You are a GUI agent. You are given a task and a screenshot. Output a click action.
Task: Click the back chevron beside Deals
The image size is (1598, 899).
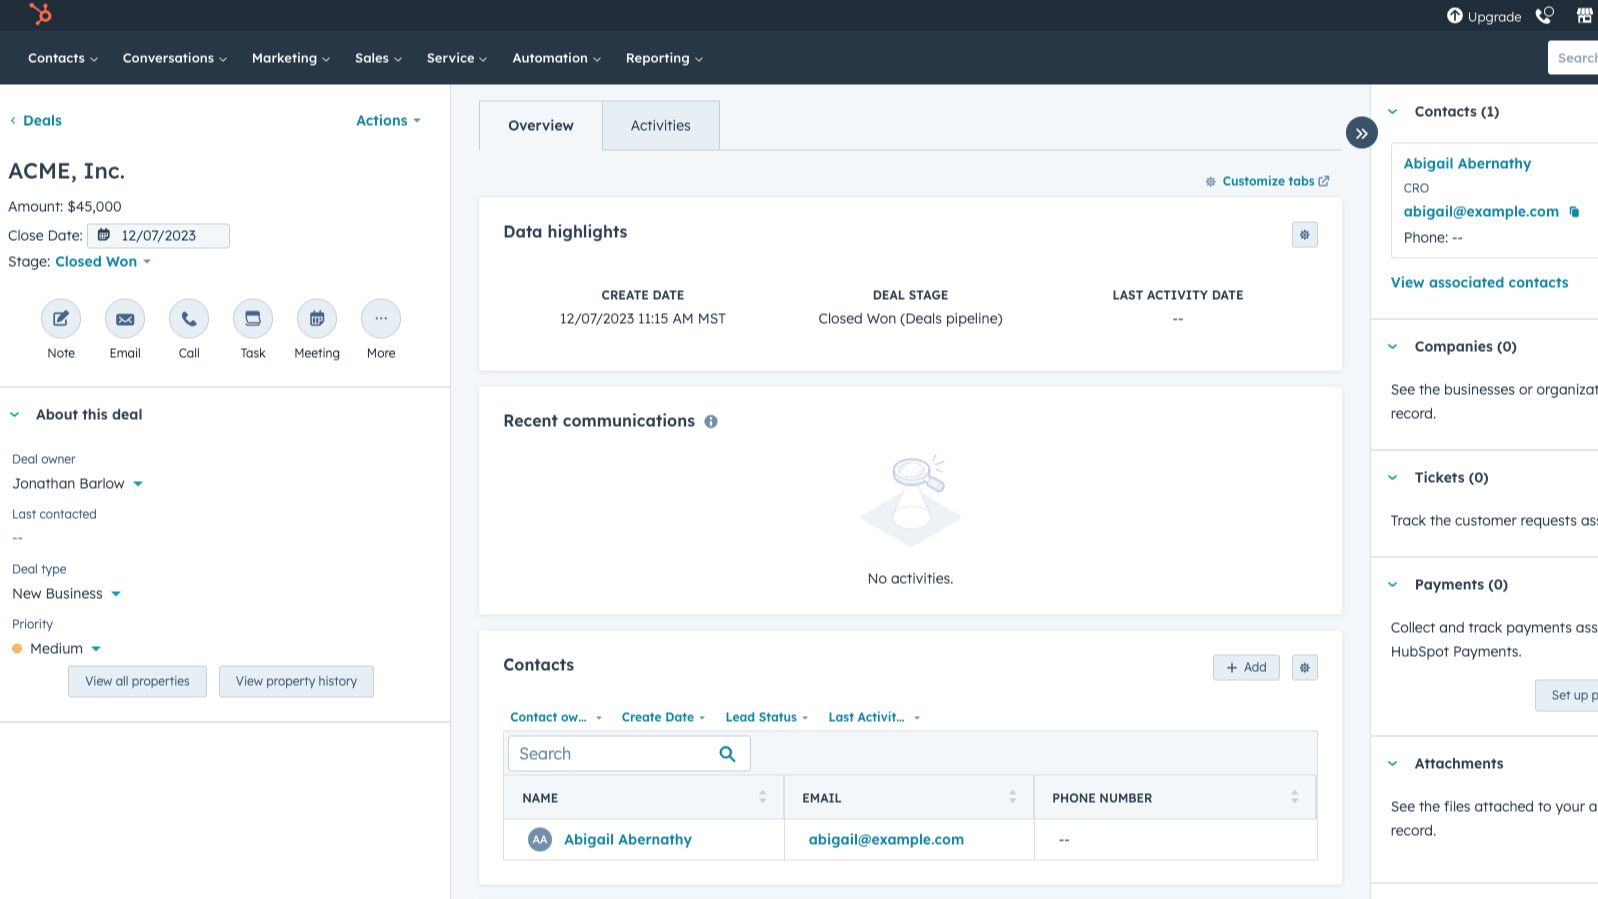(13, 121)
